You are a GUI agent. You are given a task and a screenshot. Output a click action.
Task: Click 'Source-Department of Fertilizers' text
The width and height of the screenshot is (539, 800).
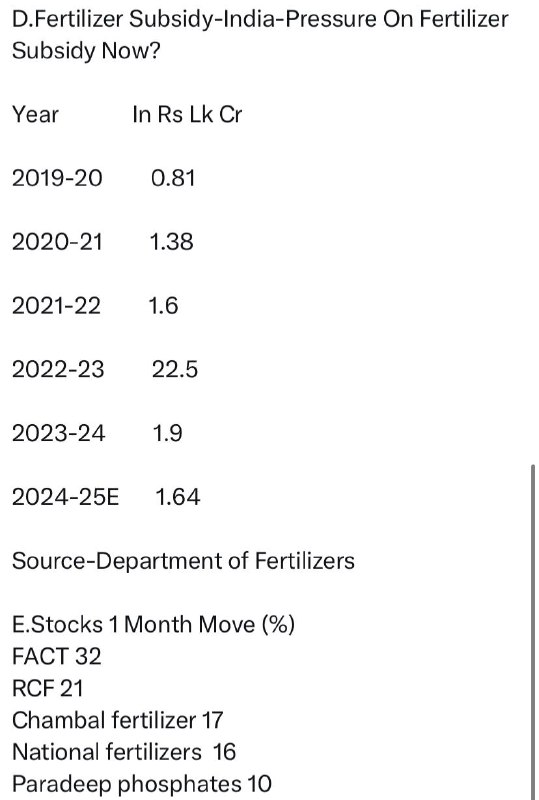(x=183, y=561)
